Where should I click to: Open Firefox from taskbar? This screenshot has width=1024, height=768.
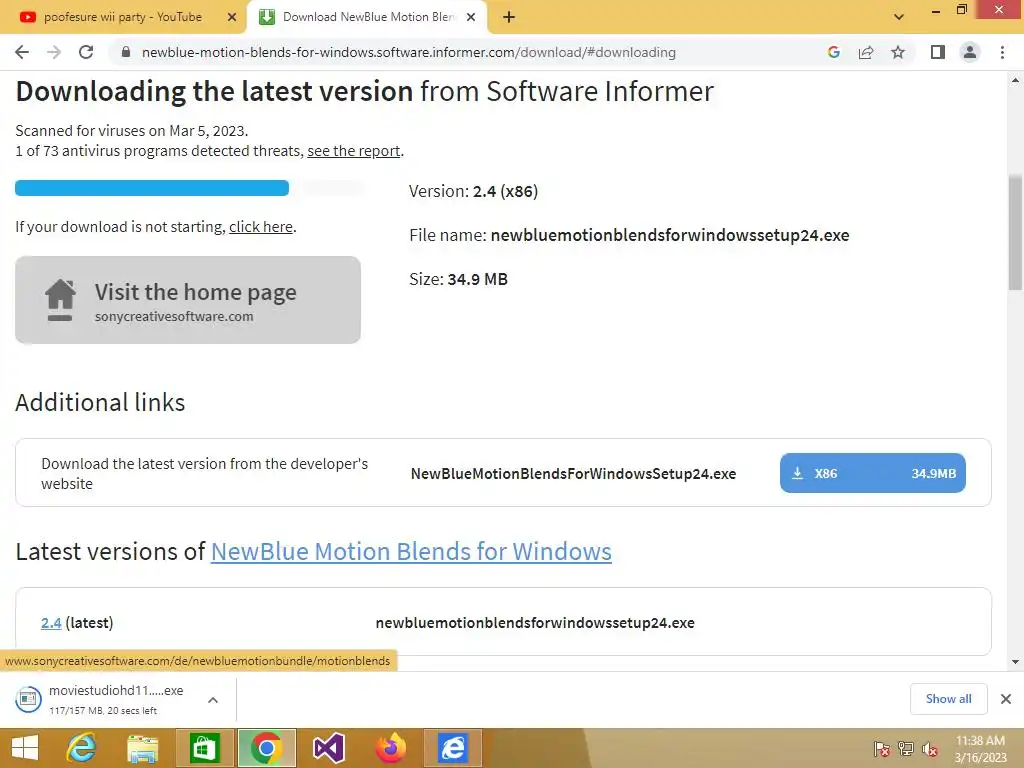(391, 748)
